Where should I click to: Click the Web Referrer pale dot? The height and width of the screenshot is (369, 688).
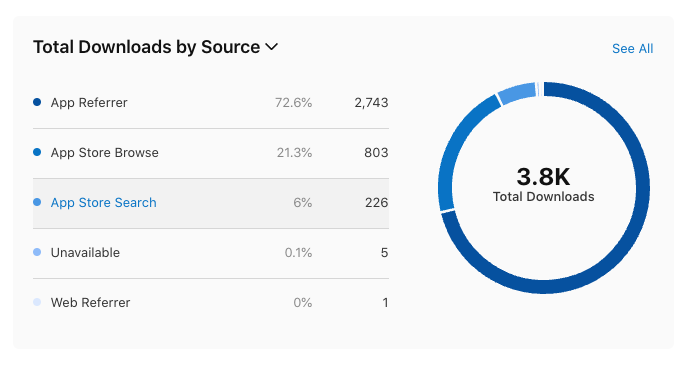(x=37, y=302)
